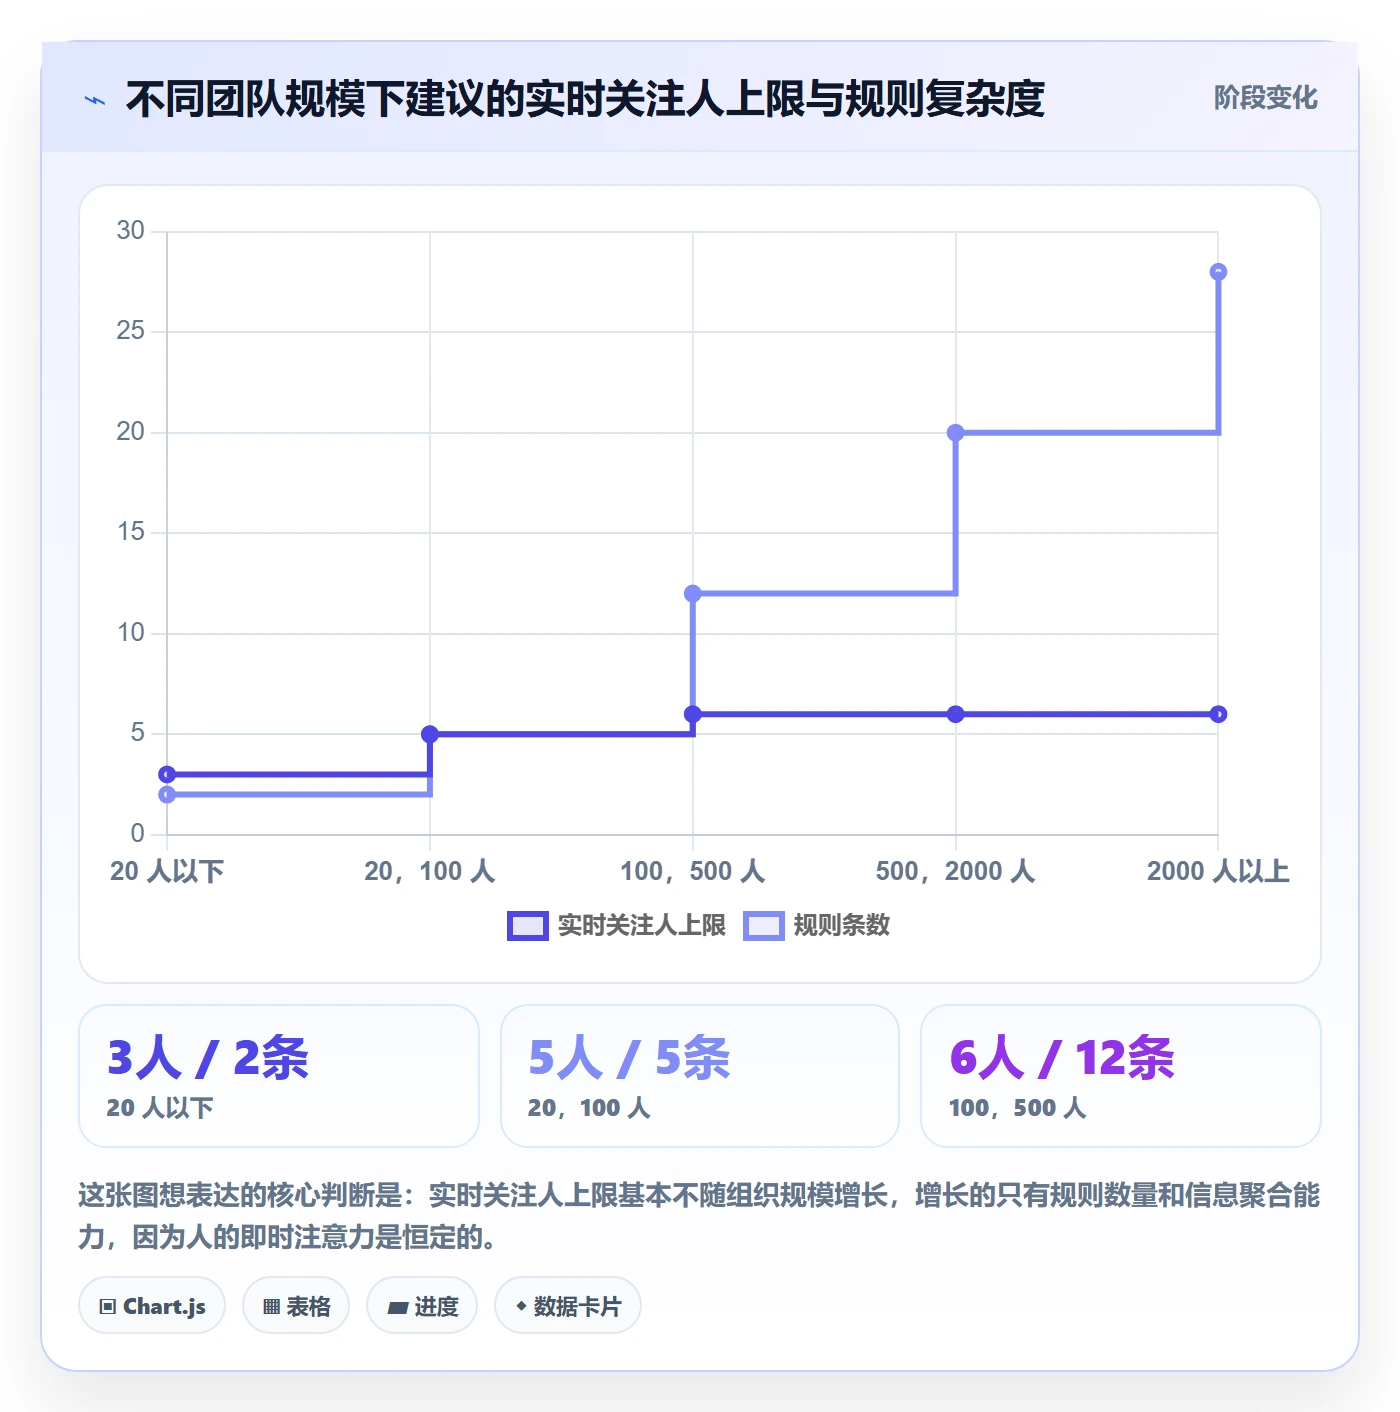
Task: Click the 规则条数 legend label
Action: [841, 926]
